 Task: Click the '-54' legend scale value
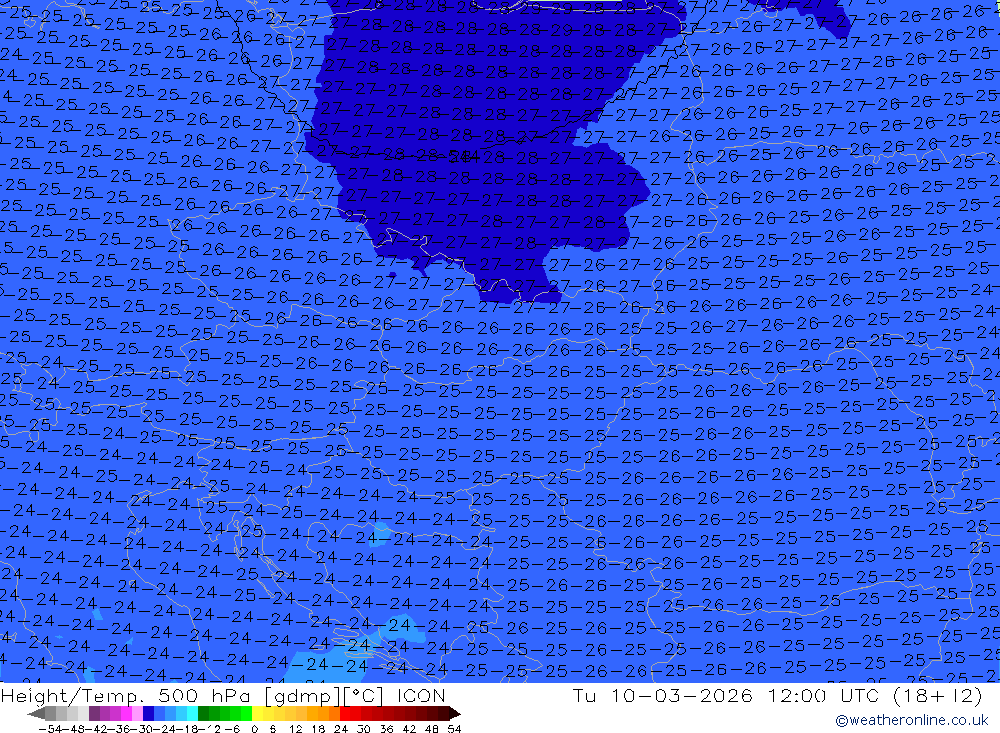pyautogui.click(x=50, y=729)
